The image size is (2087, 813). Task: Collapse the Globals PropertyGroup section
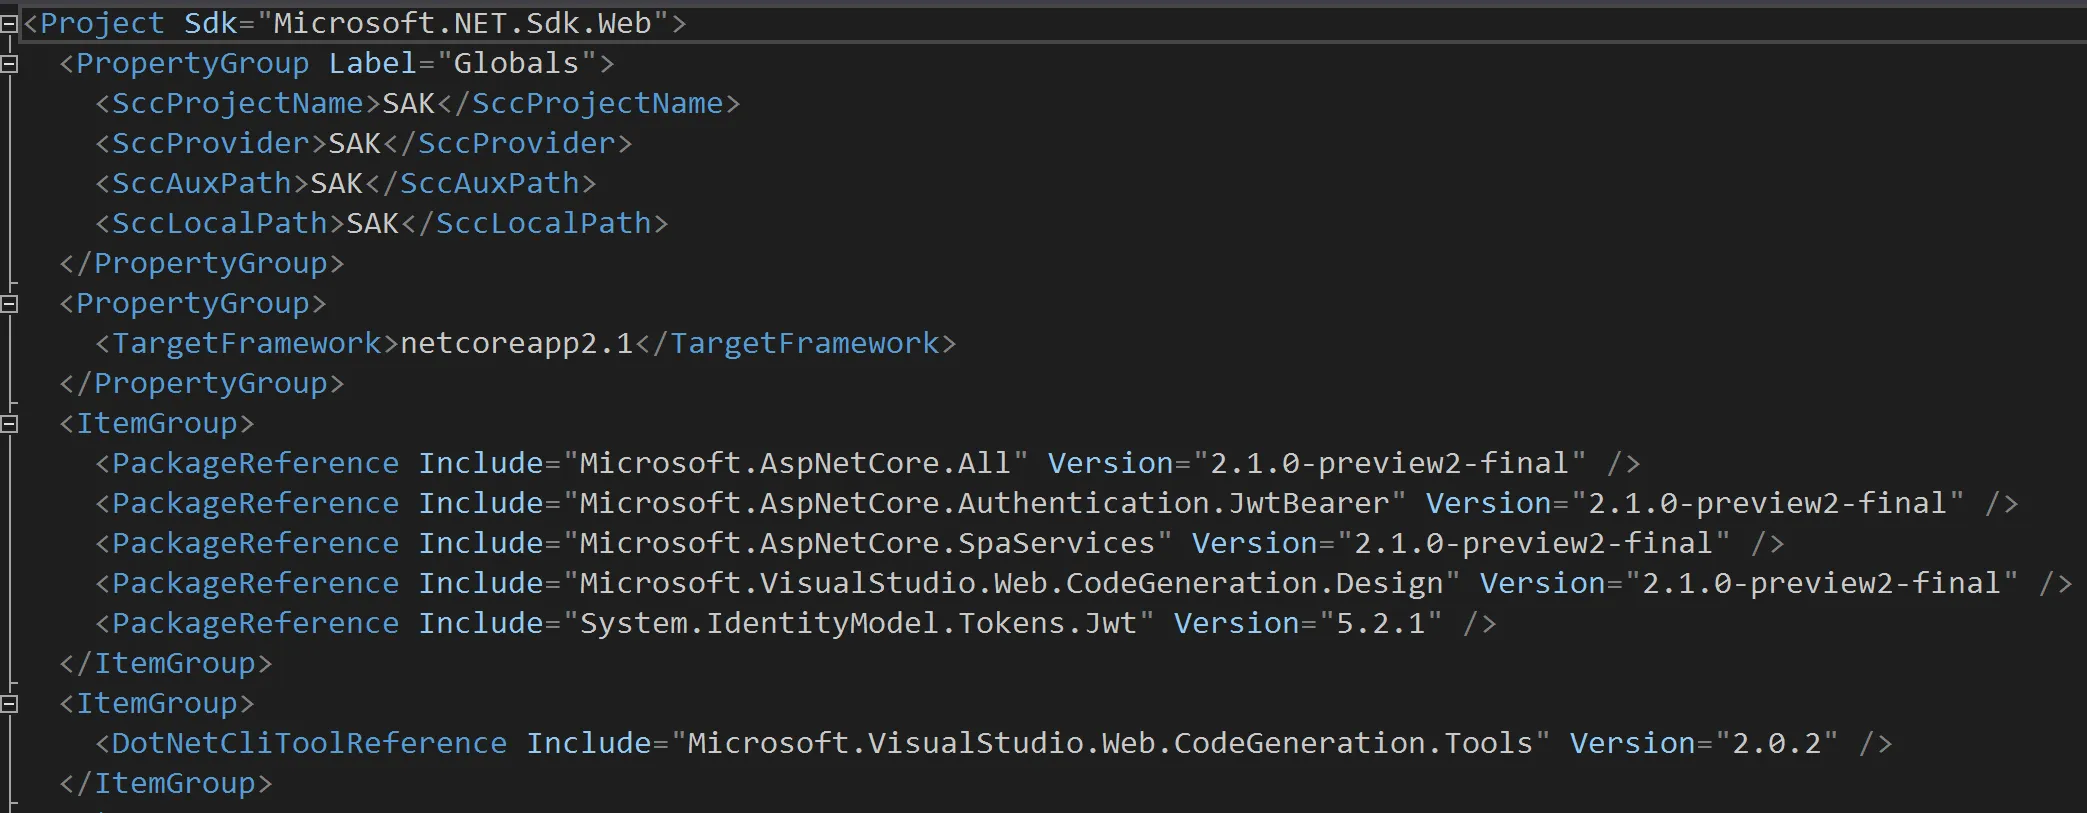pyautogui.click(x=9, y=64)
